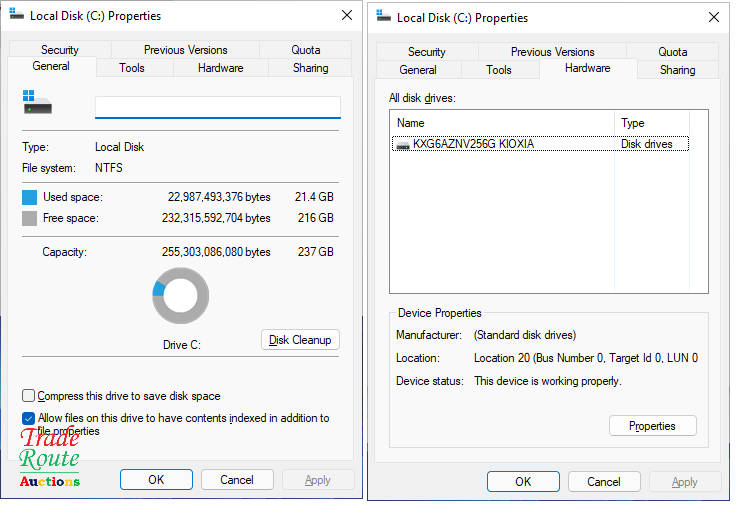Click the gray Free space color square
The width and height of the screenshot is (738, 506).
tap(30, 218)
